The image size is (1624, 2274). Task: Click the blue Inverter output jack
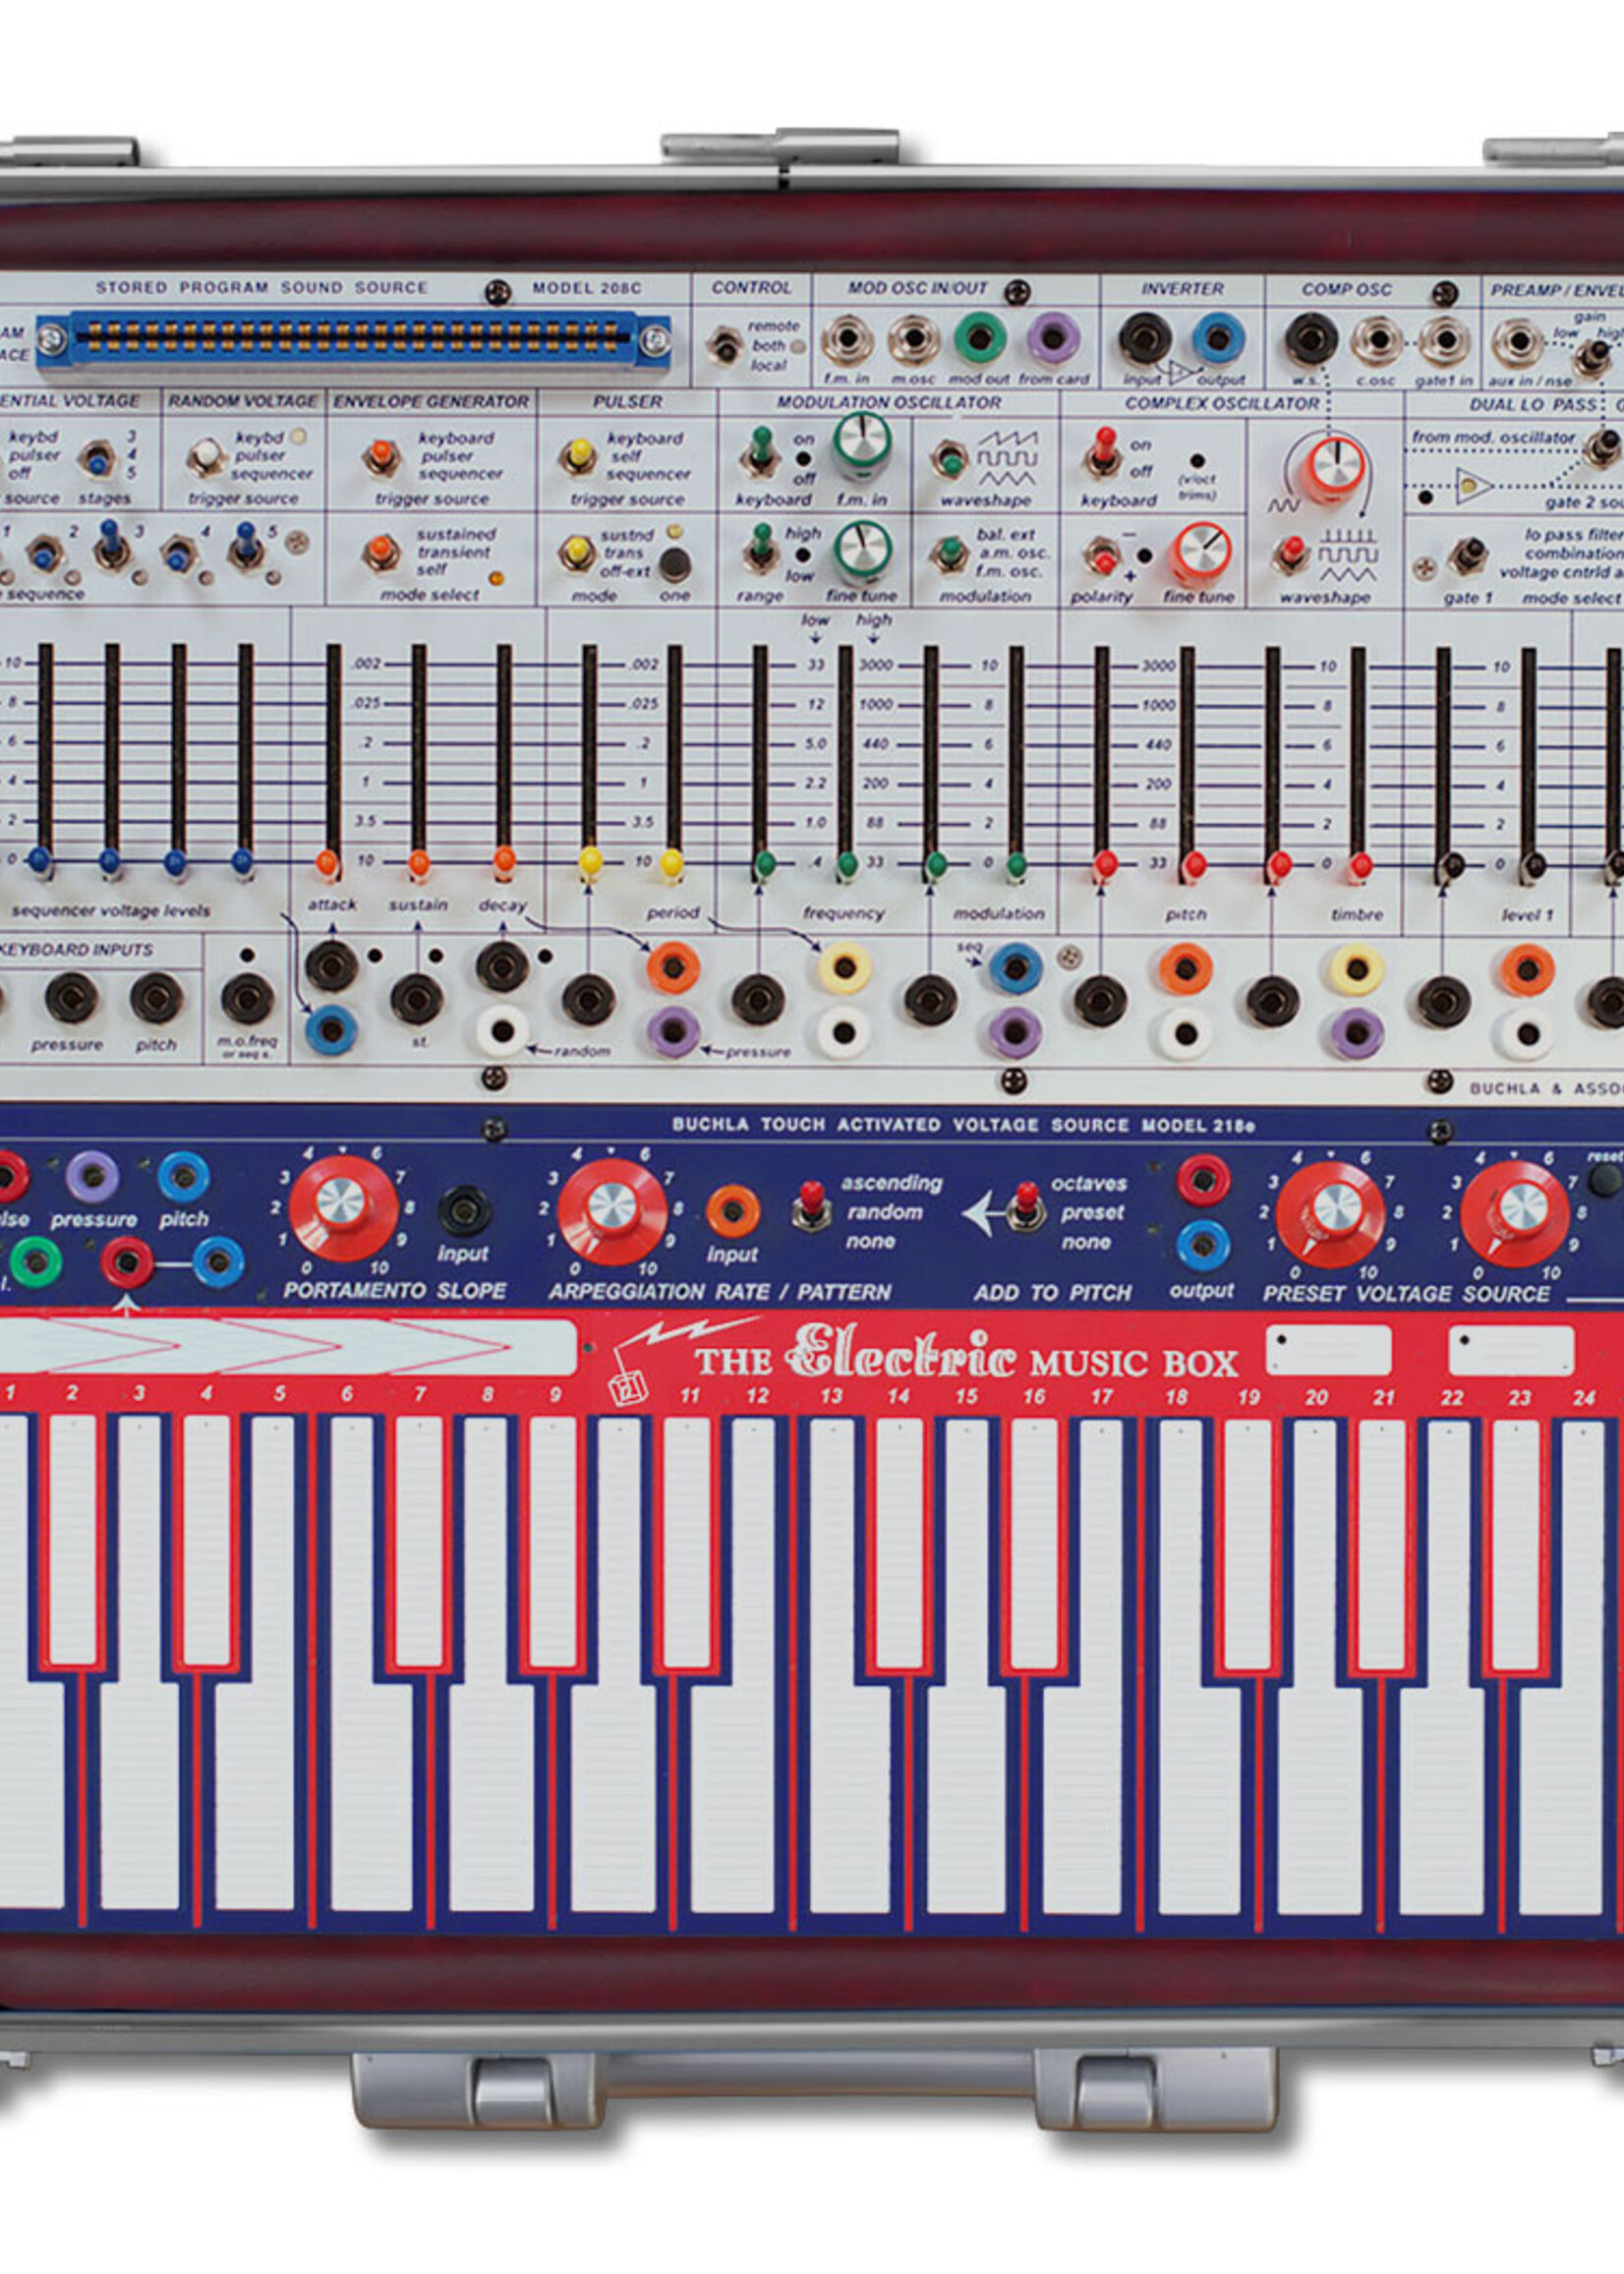tap(1218, 338)
